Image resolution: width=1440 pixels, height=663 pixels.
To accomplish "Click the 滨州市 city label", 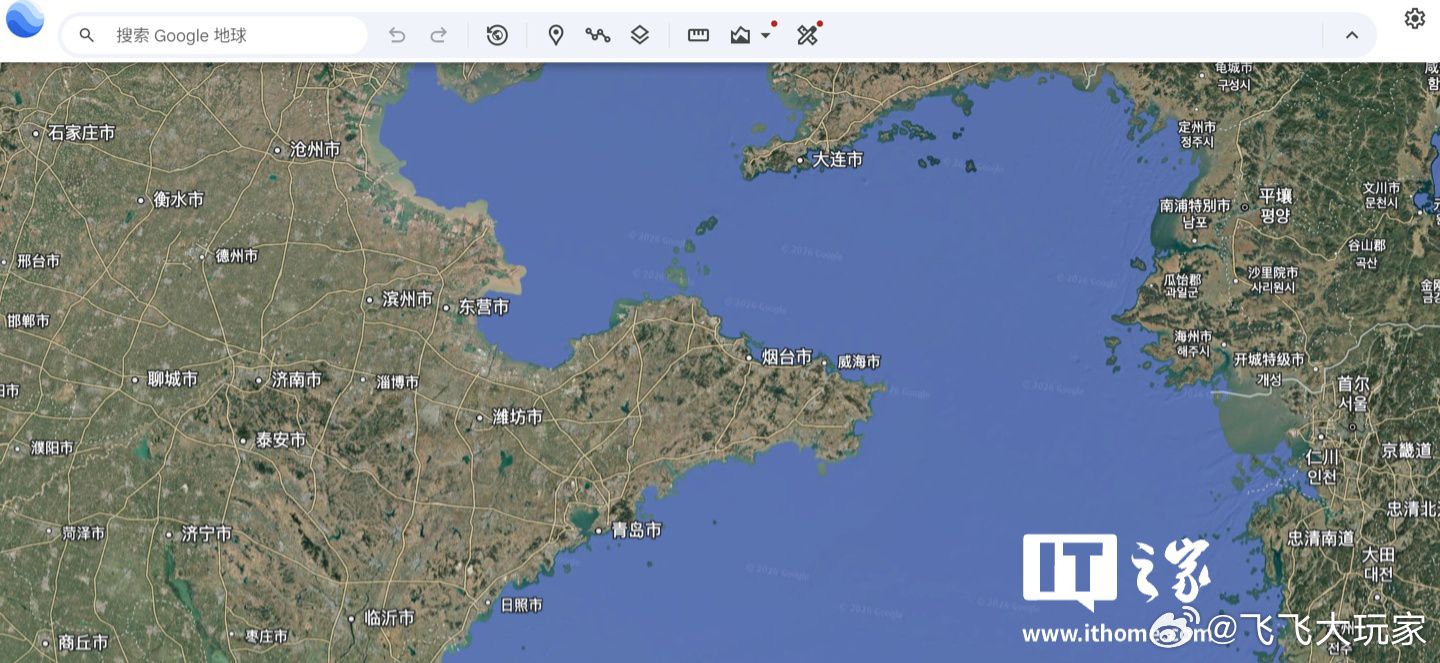I will pyautogui.click(x=407, y=299).
